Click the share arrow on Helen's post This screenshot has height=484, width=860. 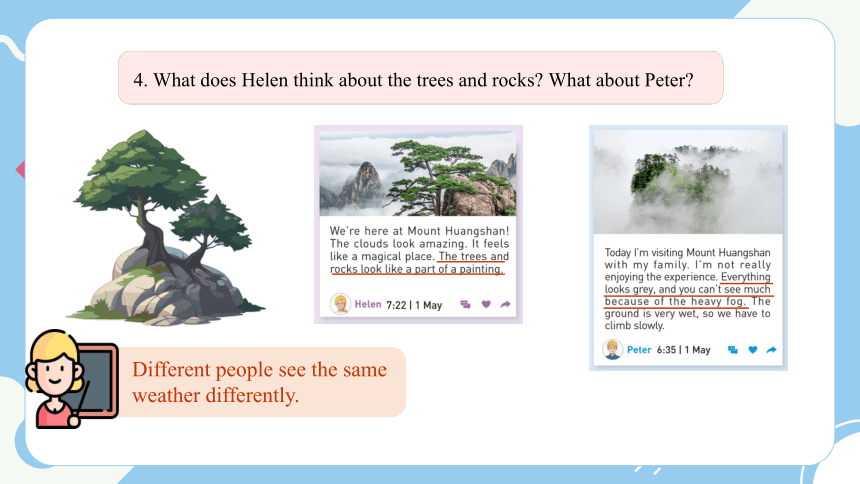click(x=505, y=304)
